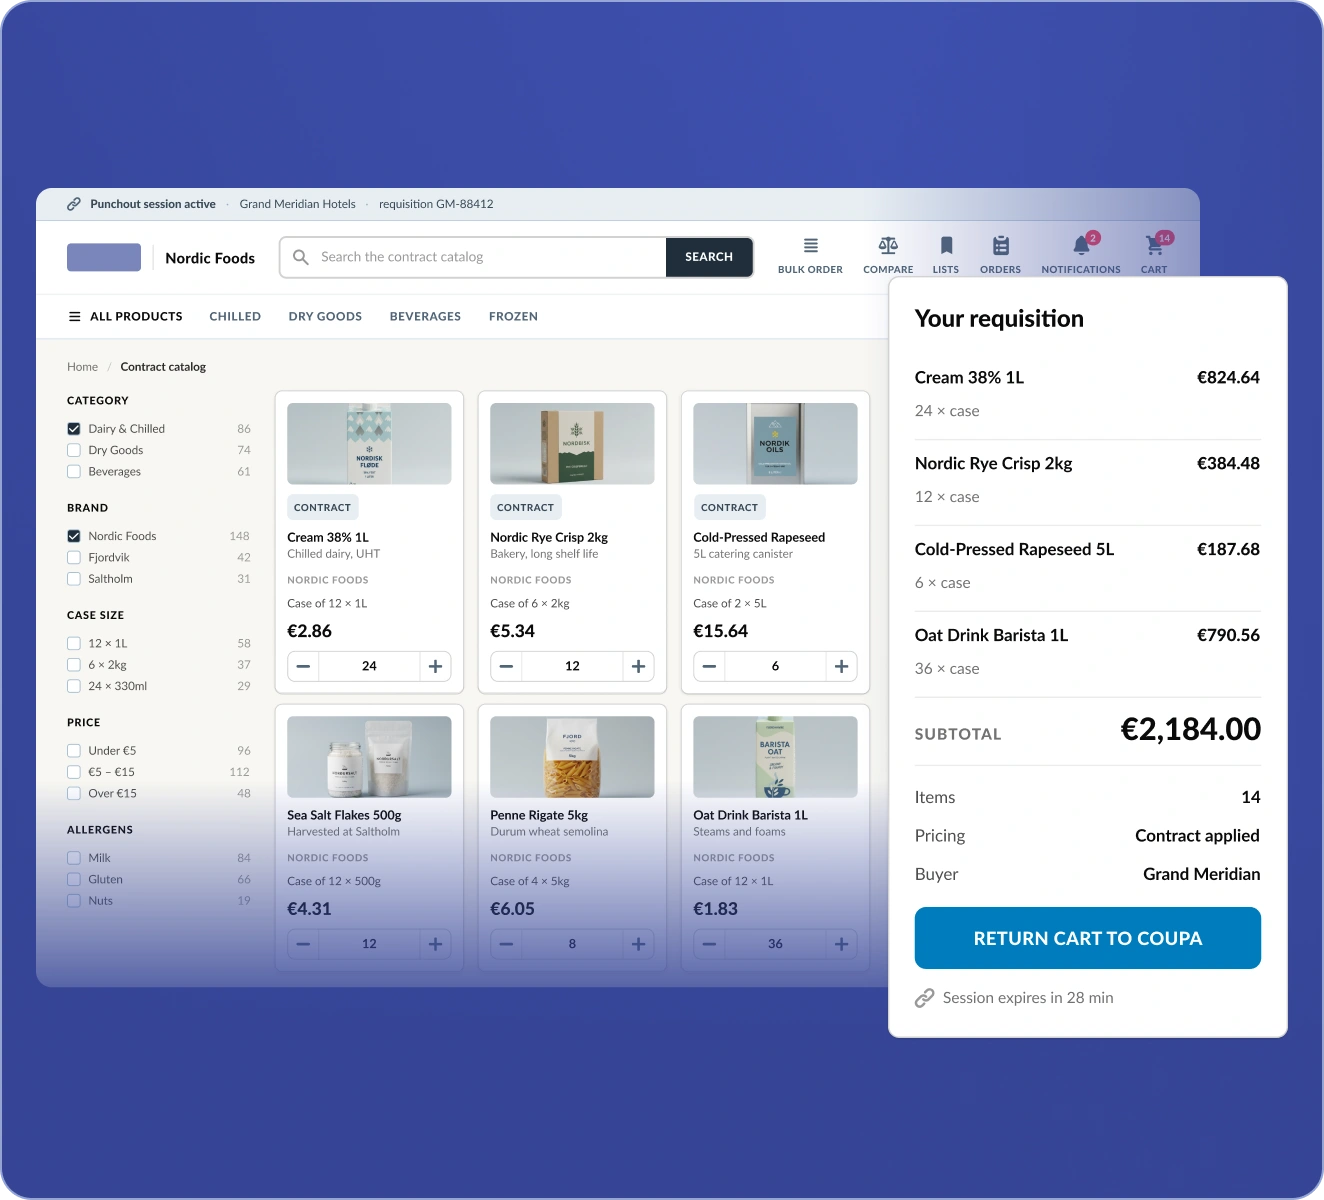The height and width of the screenshot is (1200, 1324).
Task: Click the Cream 38% 1L quantity field
Action: pos(369,666)
